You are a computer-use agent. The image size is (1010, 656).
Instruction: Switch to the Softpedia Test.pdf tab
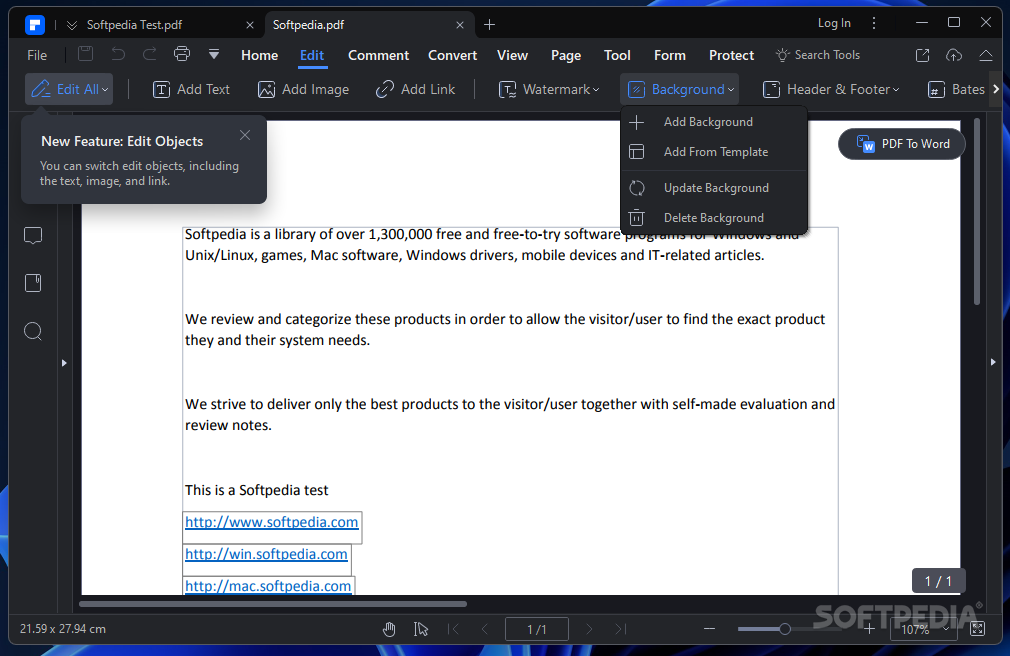[x=134, y=25]
